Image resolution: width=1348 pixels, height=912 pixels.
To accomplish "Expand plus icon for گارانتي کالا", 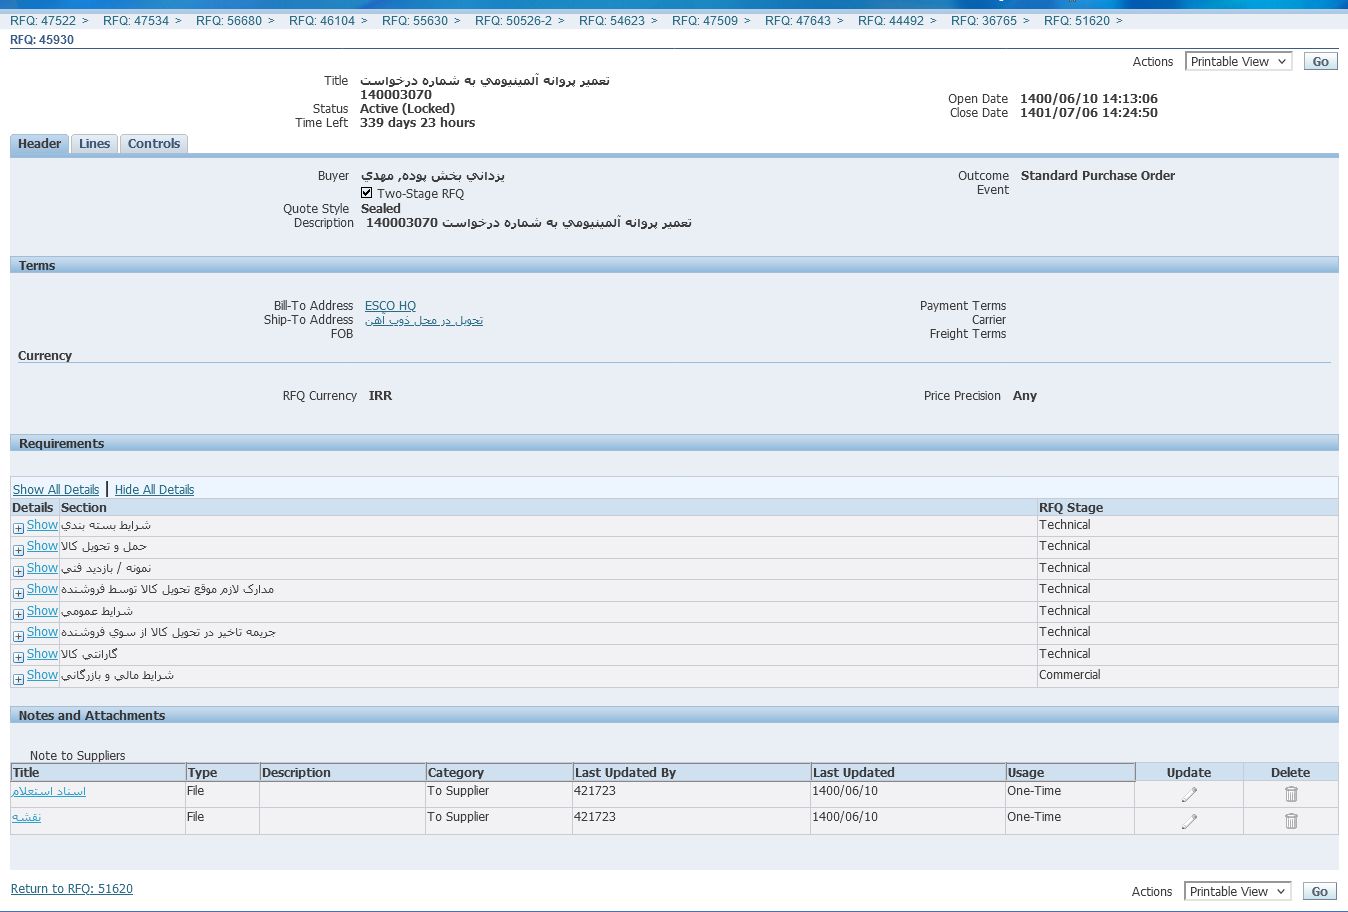I will [x=18, y=657].
